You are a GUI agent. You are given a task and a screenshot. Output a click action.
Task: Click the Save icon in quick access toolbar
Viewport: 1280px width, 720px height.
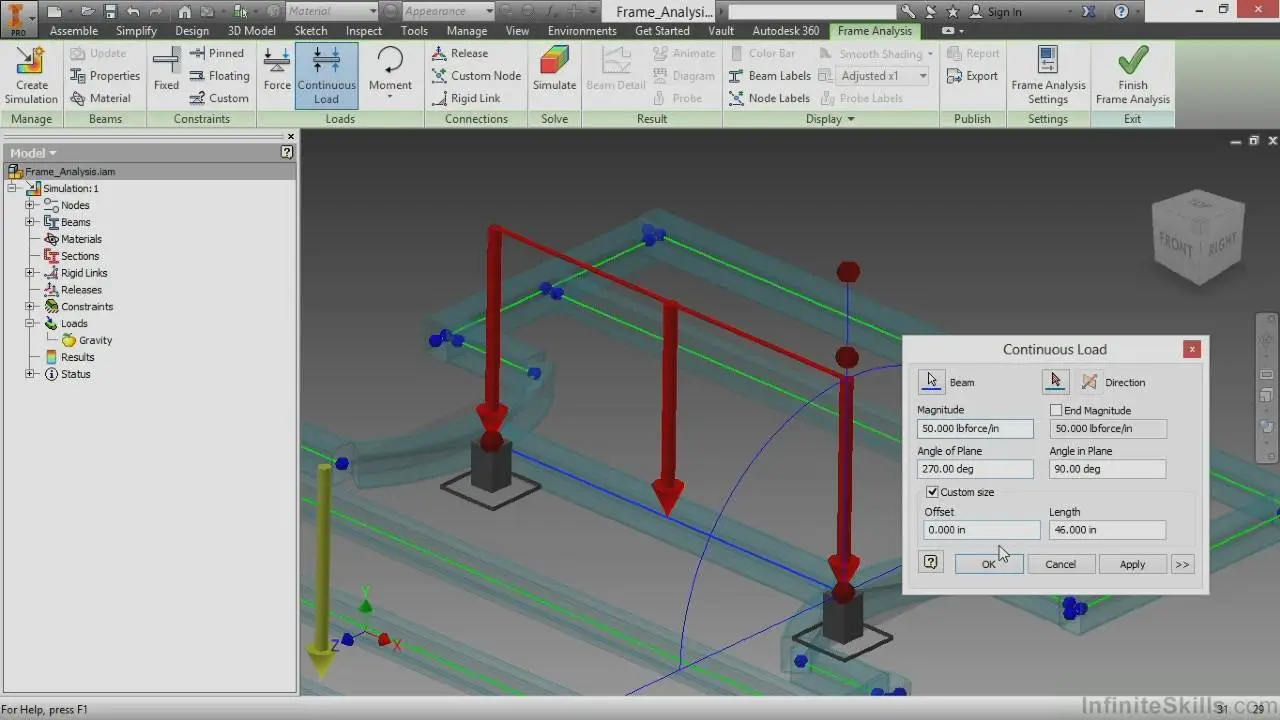tap(109, 12)
